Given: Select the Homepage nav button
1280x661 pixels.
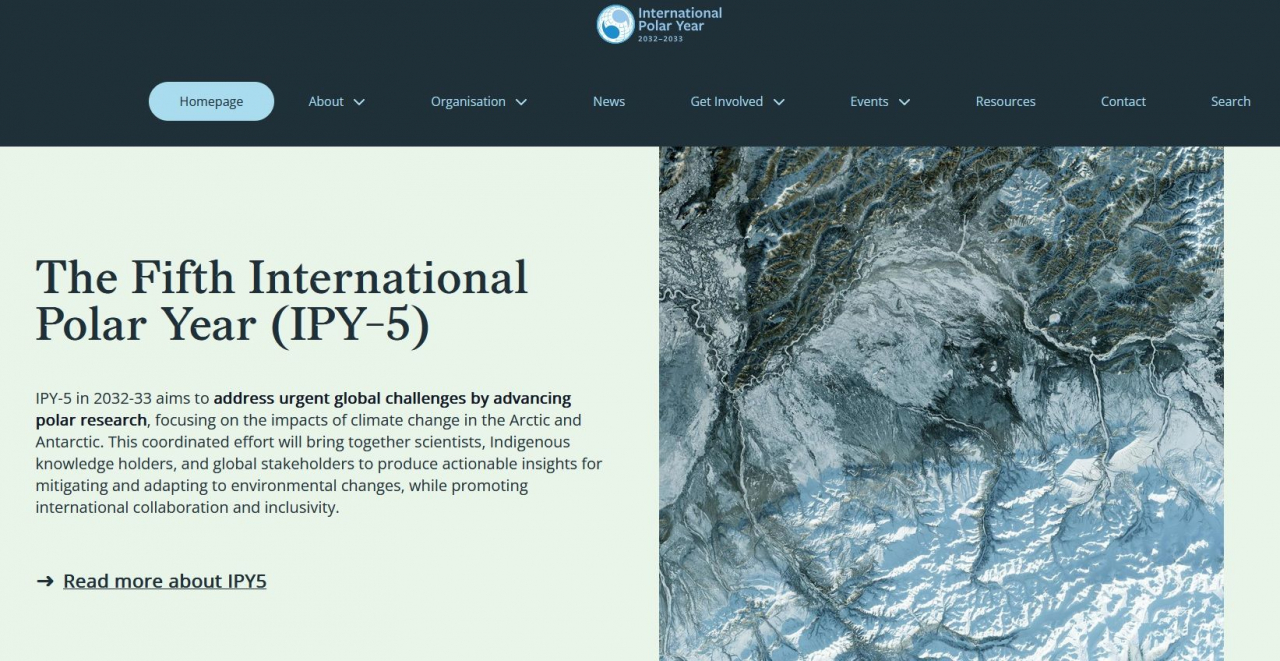Looking at the screenshot, I should [x=211, y=101].
